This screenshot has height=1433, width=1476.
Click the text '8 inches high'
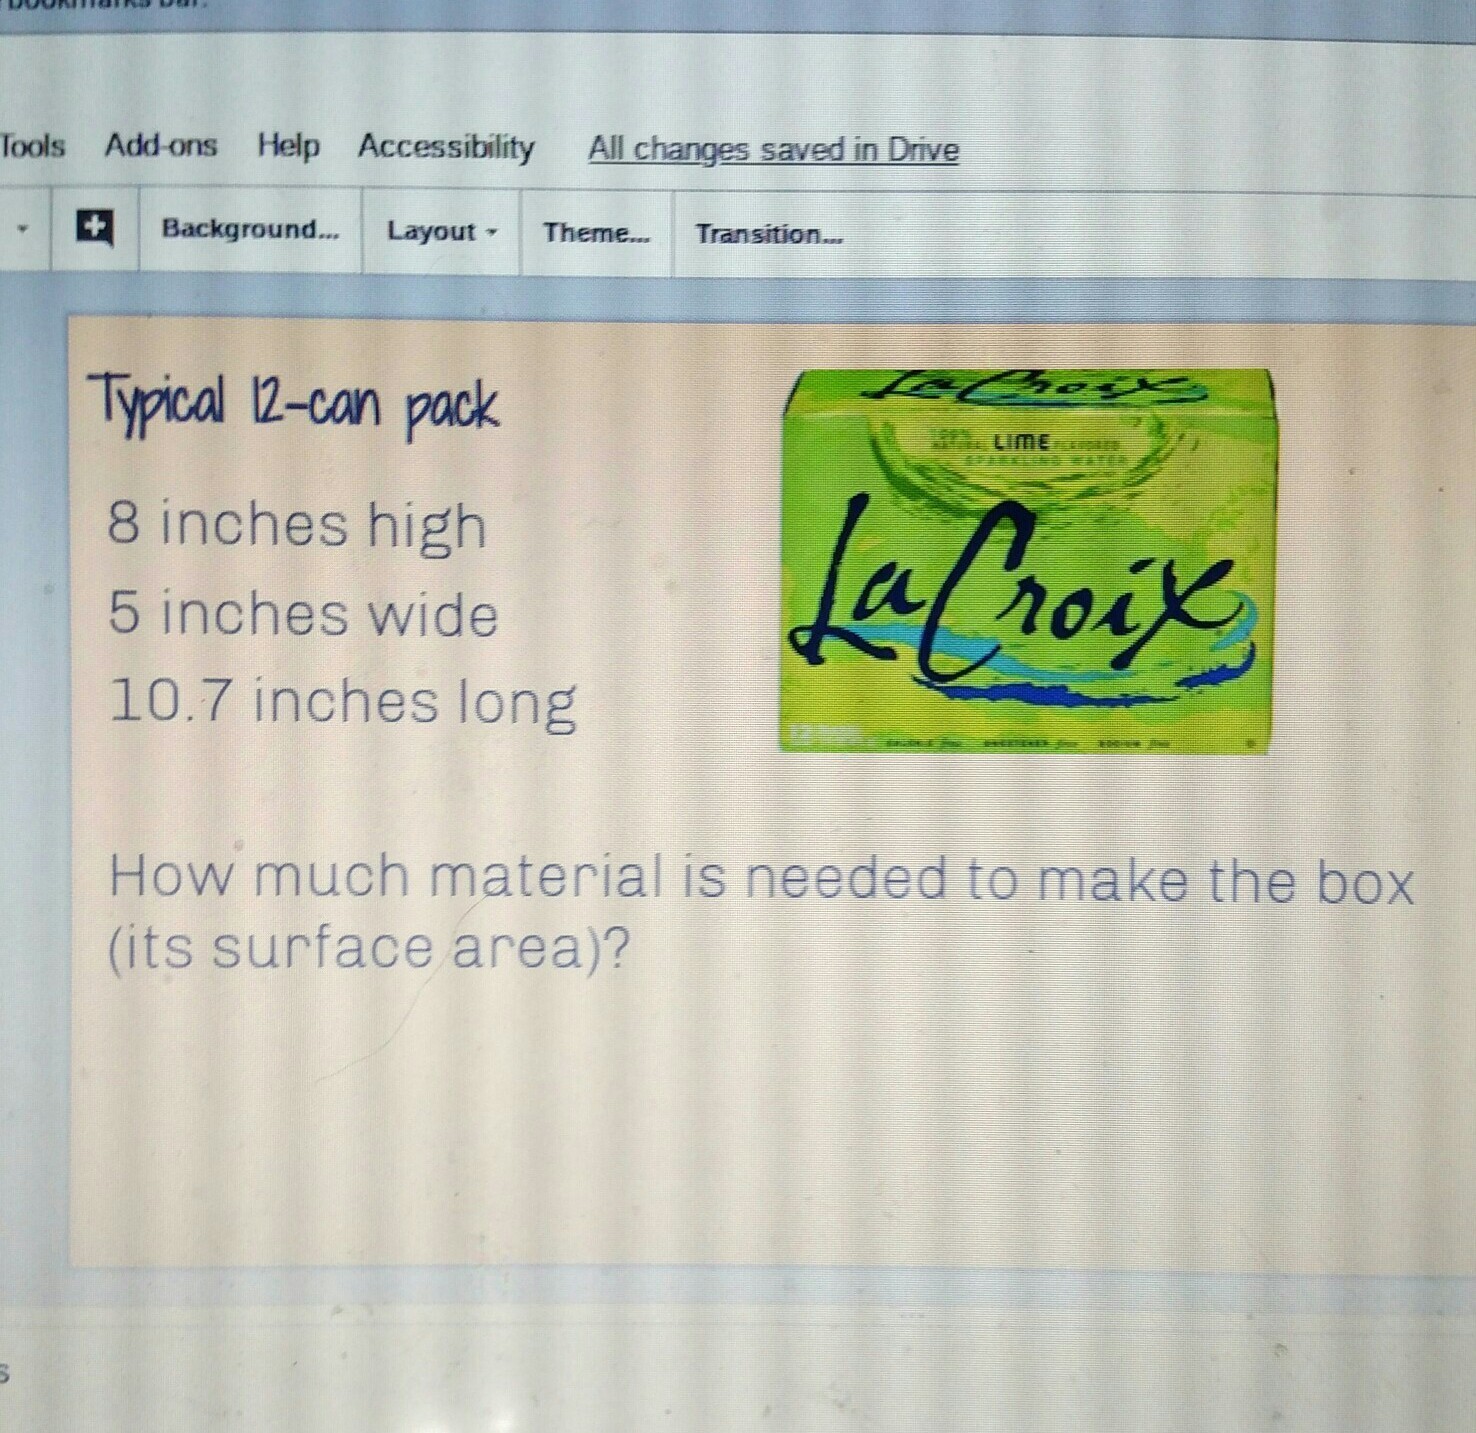click(297, 524)
